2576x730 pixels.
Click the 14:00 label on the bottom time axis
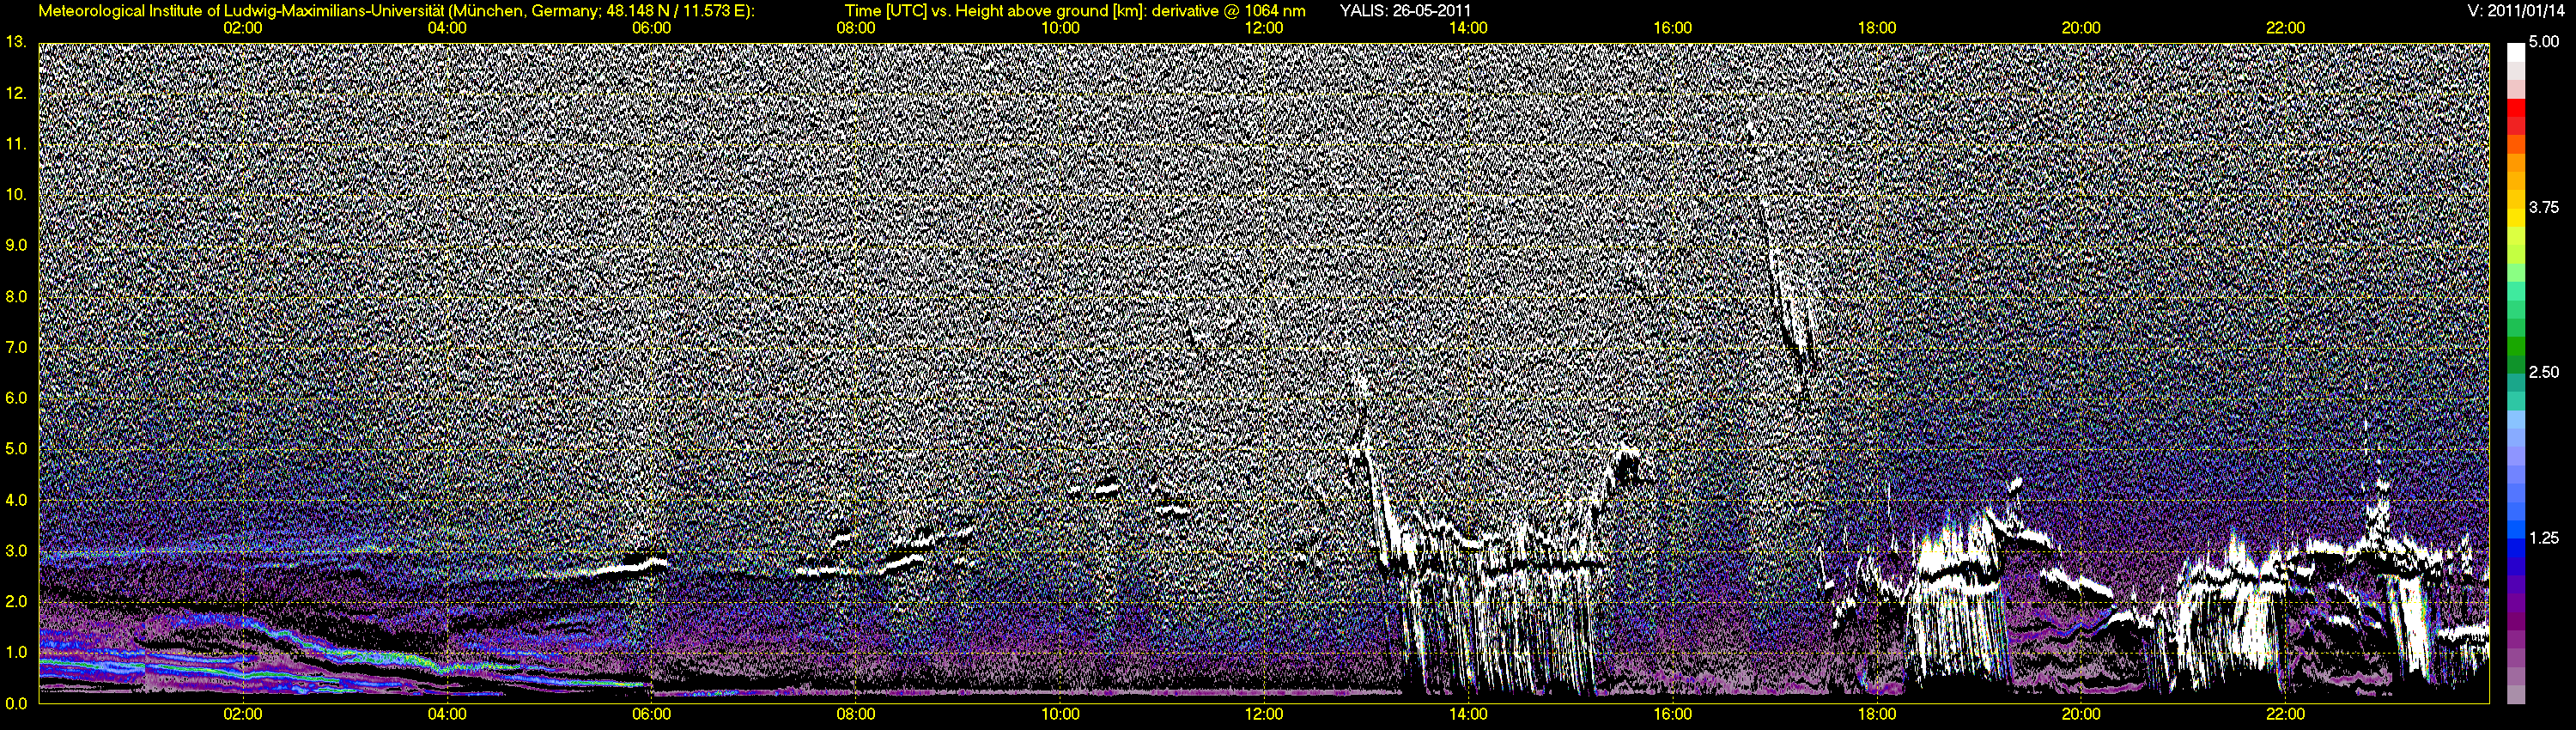(x=1468, y=715)
